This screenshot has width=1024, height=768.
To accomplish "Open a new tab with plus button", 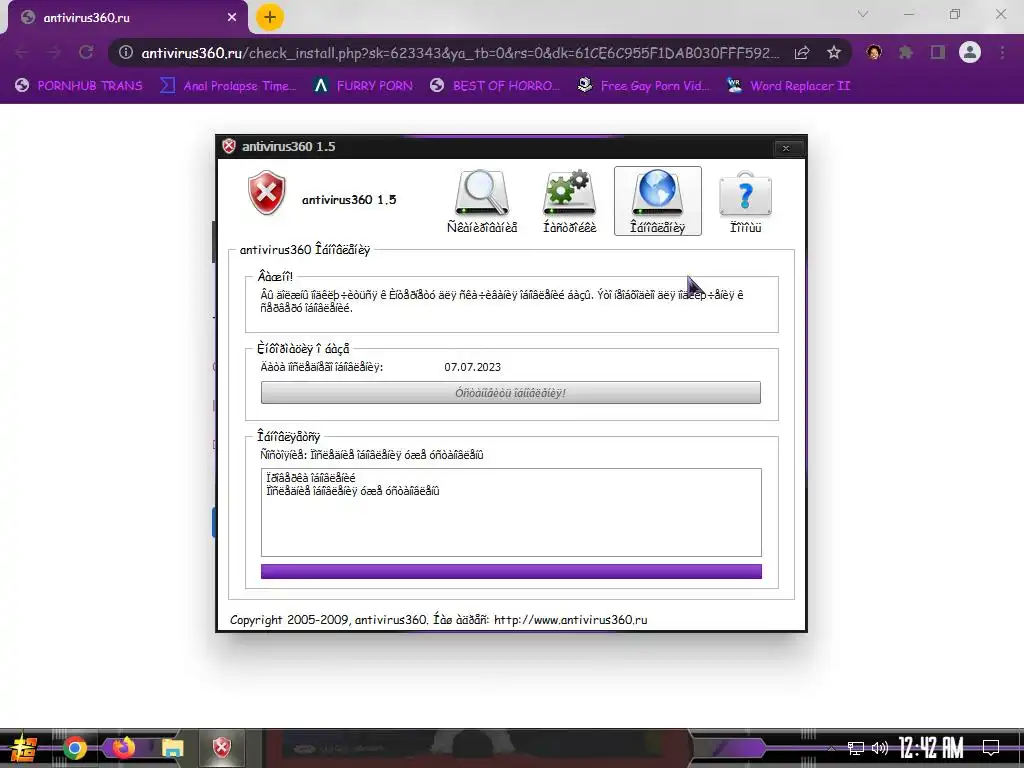I will 270,17.
